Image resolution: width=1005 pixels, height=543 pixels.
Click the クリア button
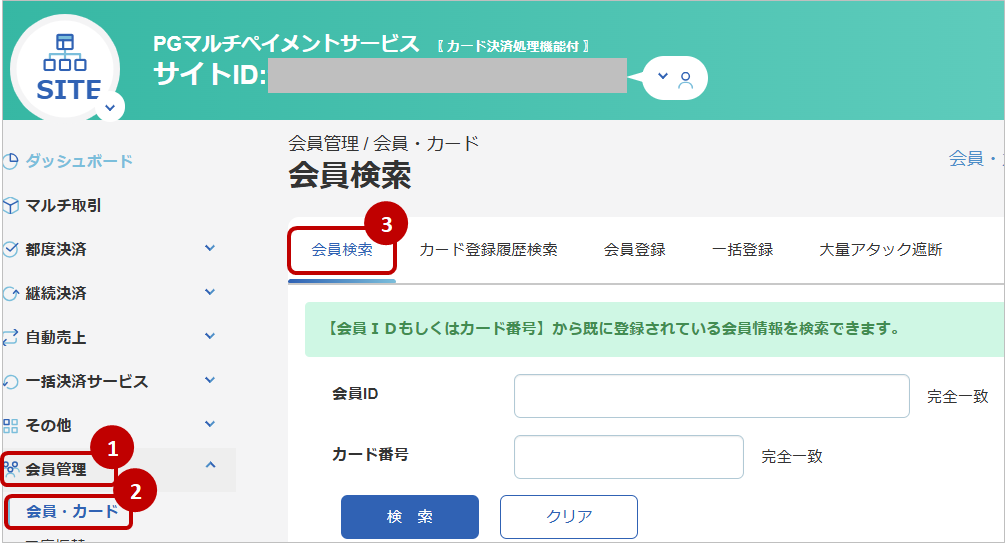(569, 517)
